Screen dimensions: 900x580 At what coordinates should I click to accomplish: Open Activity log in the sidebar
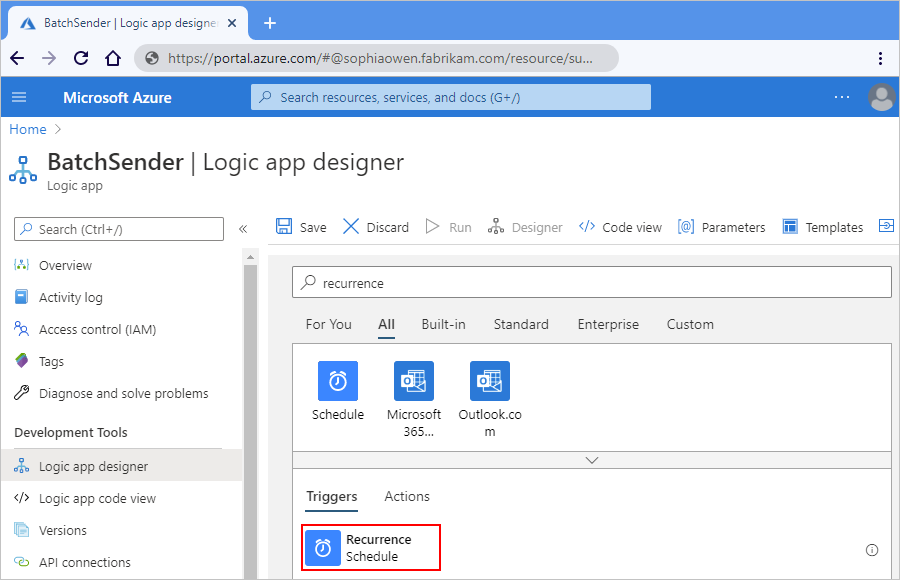coord(71,297)
